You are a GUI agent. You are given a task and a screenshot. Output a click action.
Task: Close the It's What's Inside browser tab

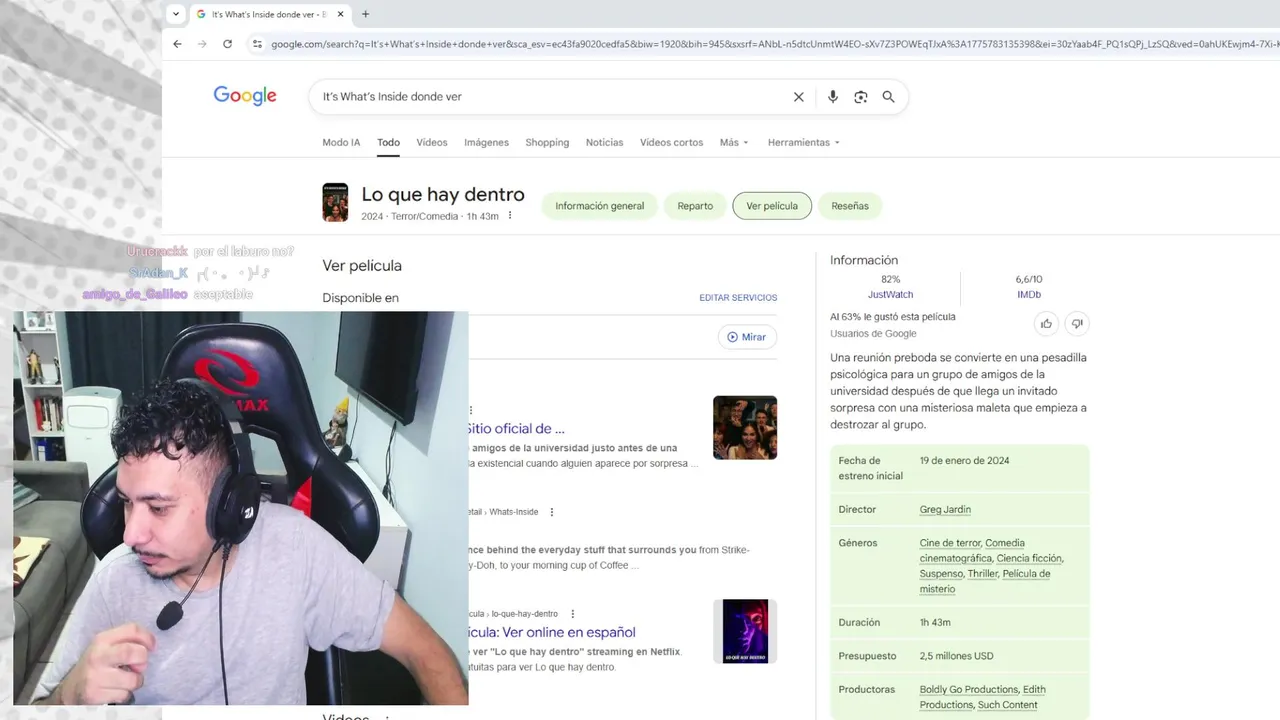coord(341,14)
